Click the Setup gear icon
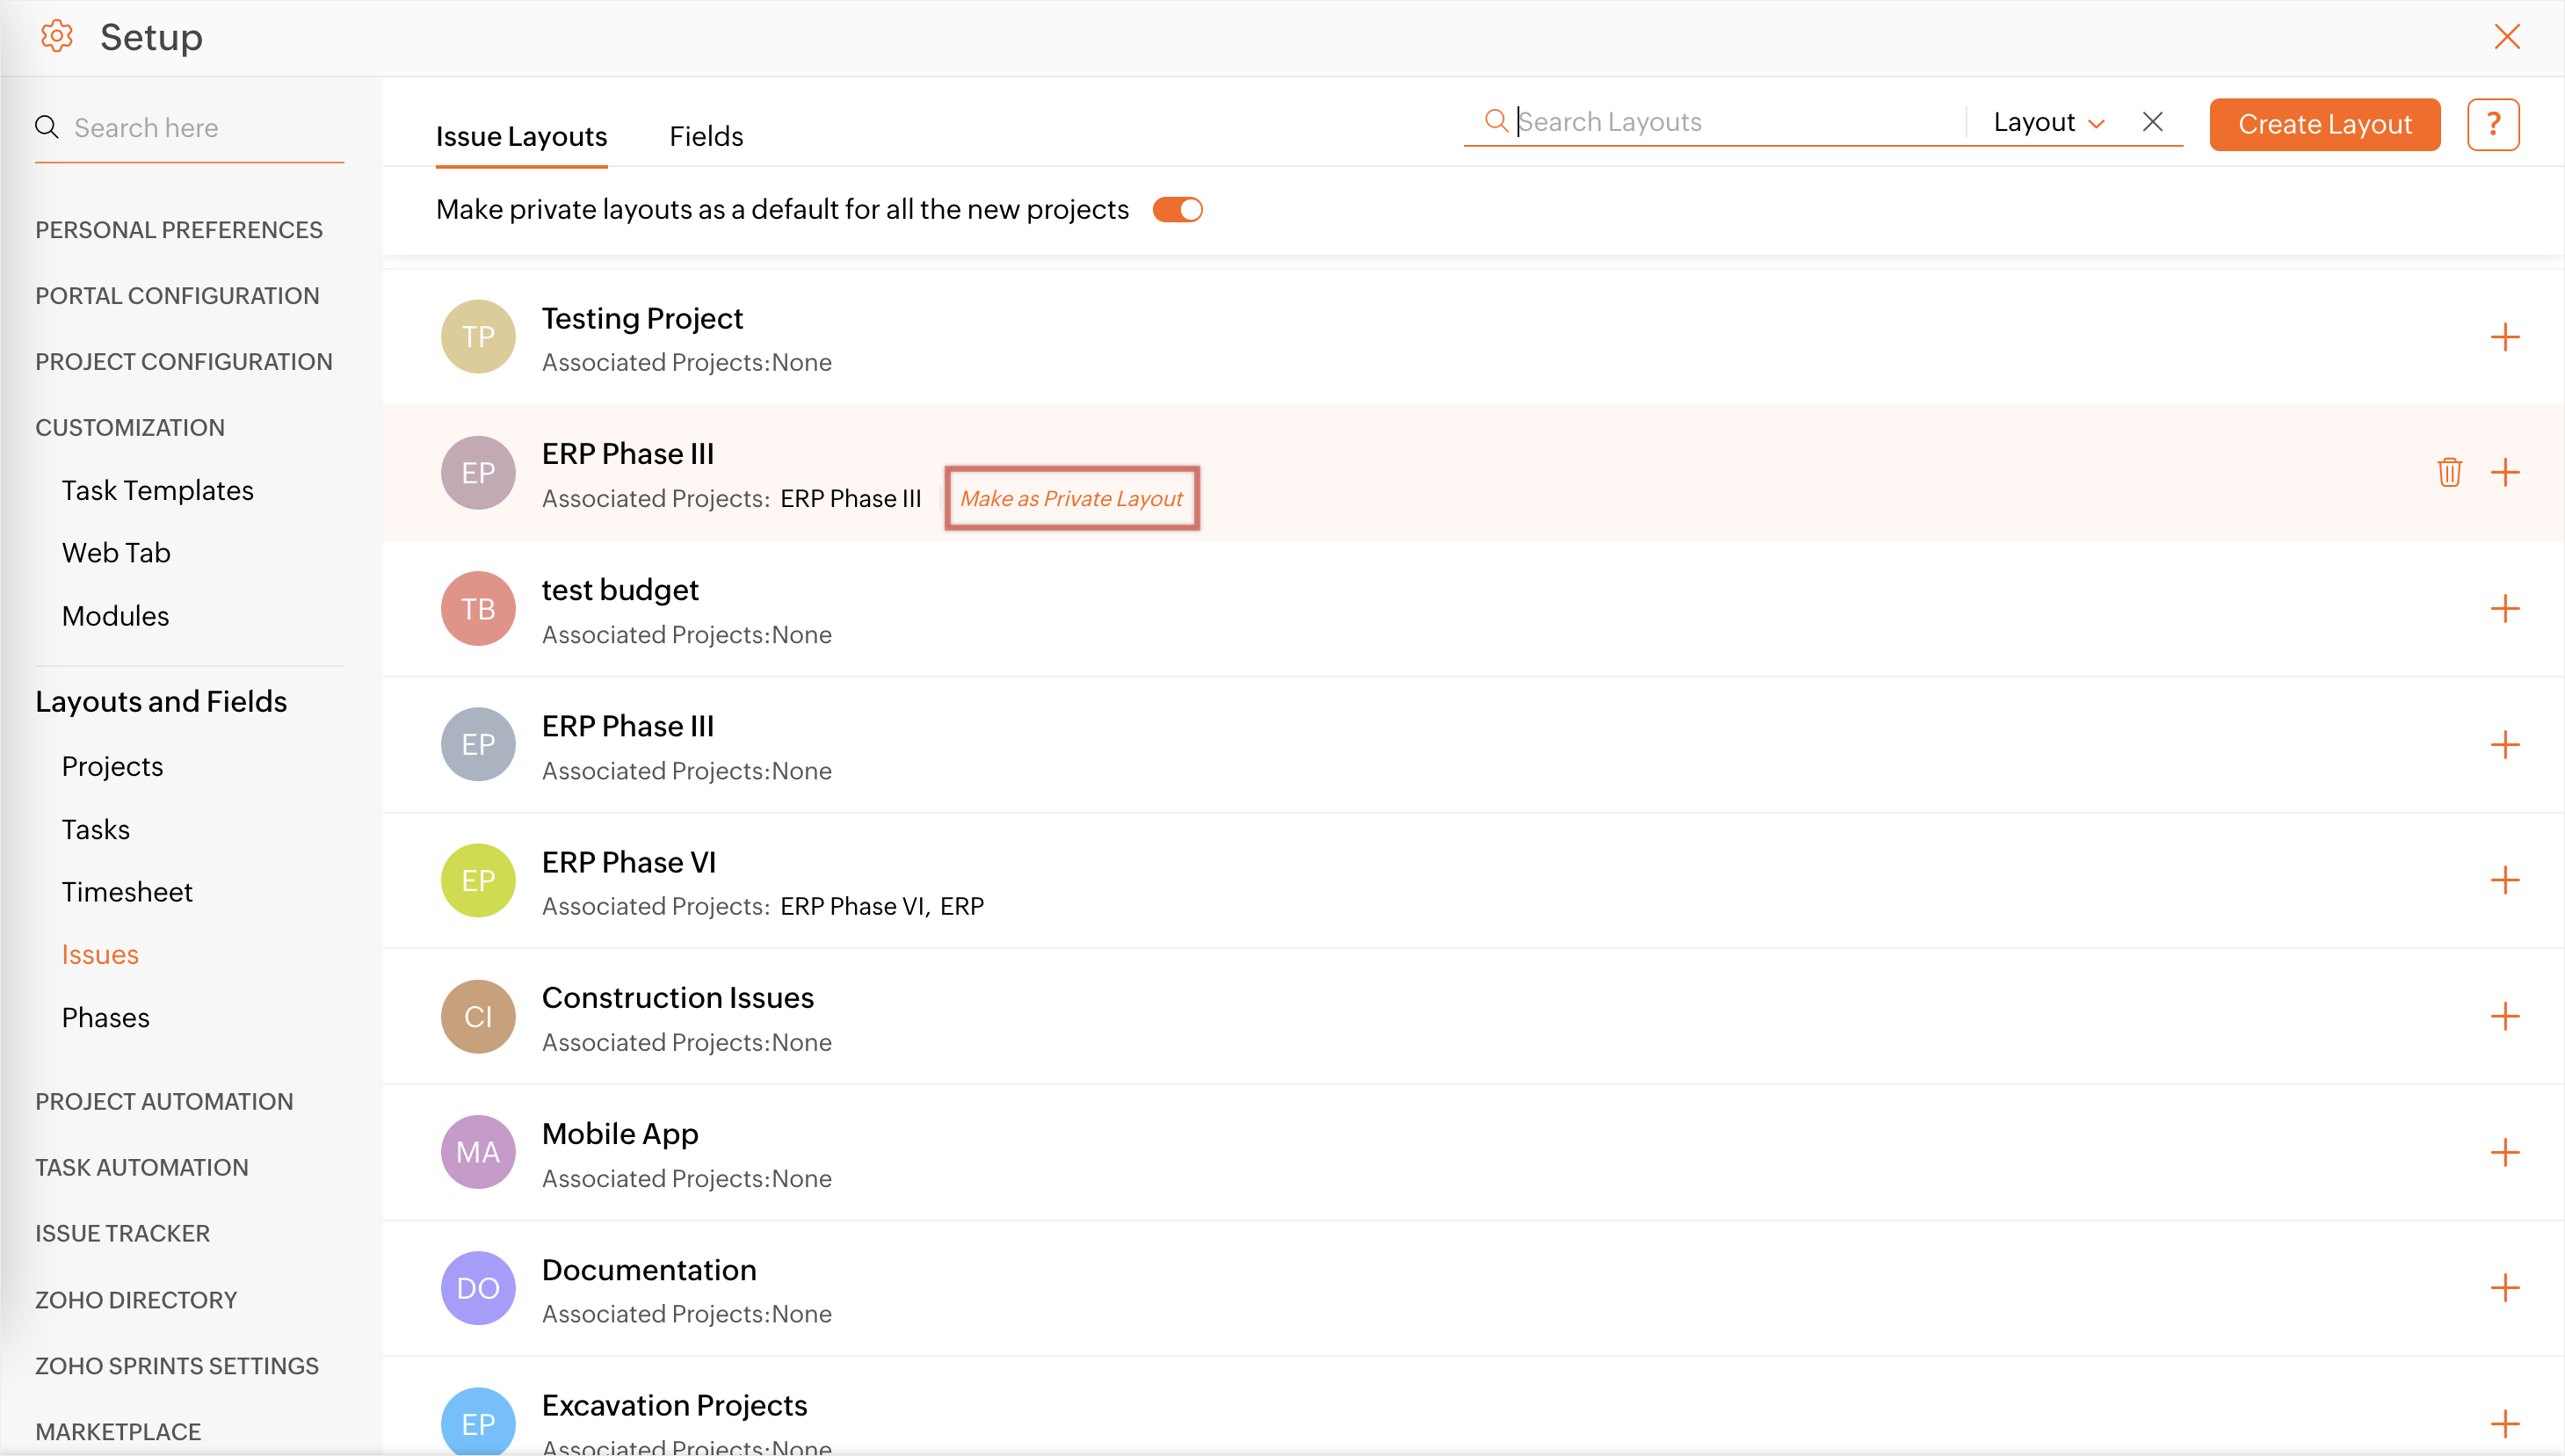The height and width of the screenshot is (1456, 2565). click(56, 37)
